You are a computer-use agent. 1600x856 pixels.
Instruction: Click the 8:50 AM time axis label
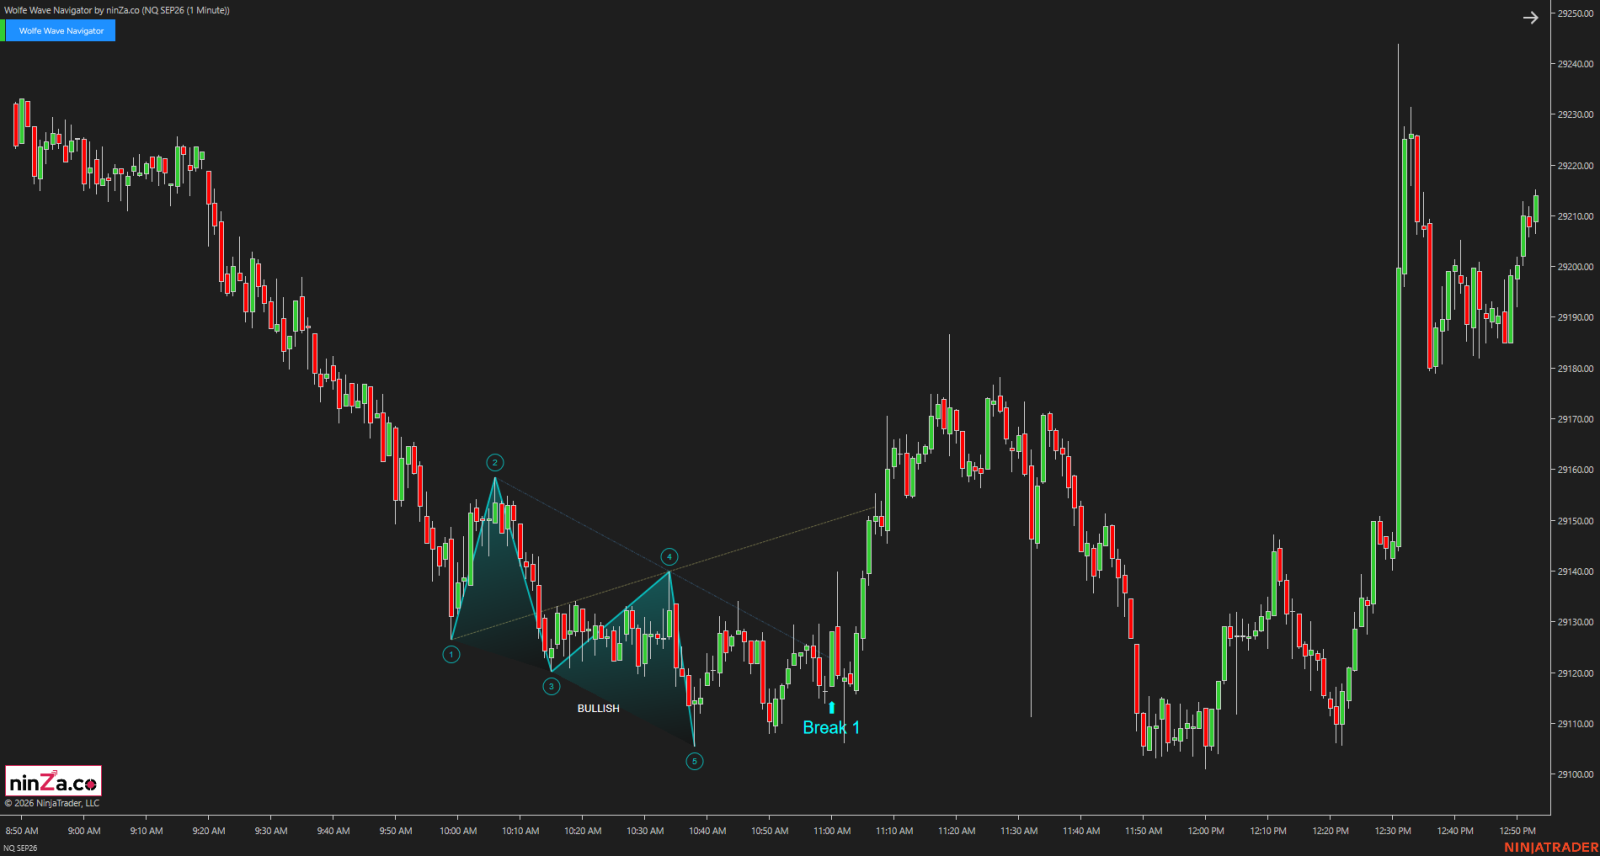[22, 831]
